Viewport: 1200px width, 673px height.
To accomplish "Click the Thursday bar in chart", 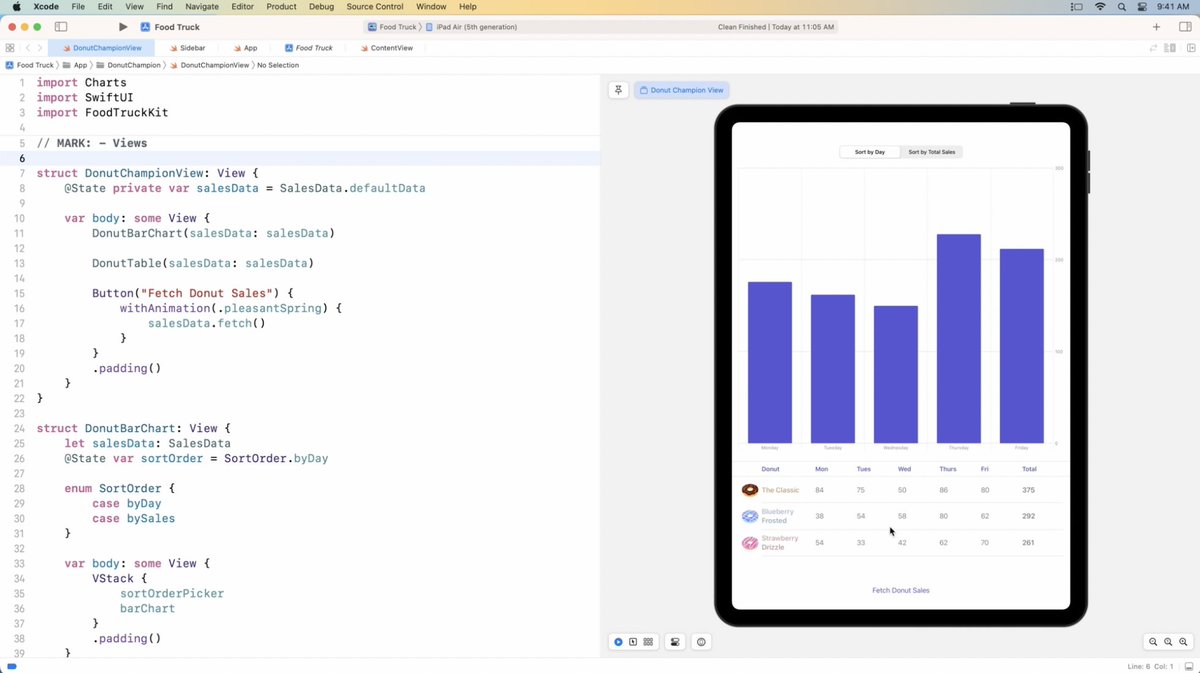I will point(958,338).
